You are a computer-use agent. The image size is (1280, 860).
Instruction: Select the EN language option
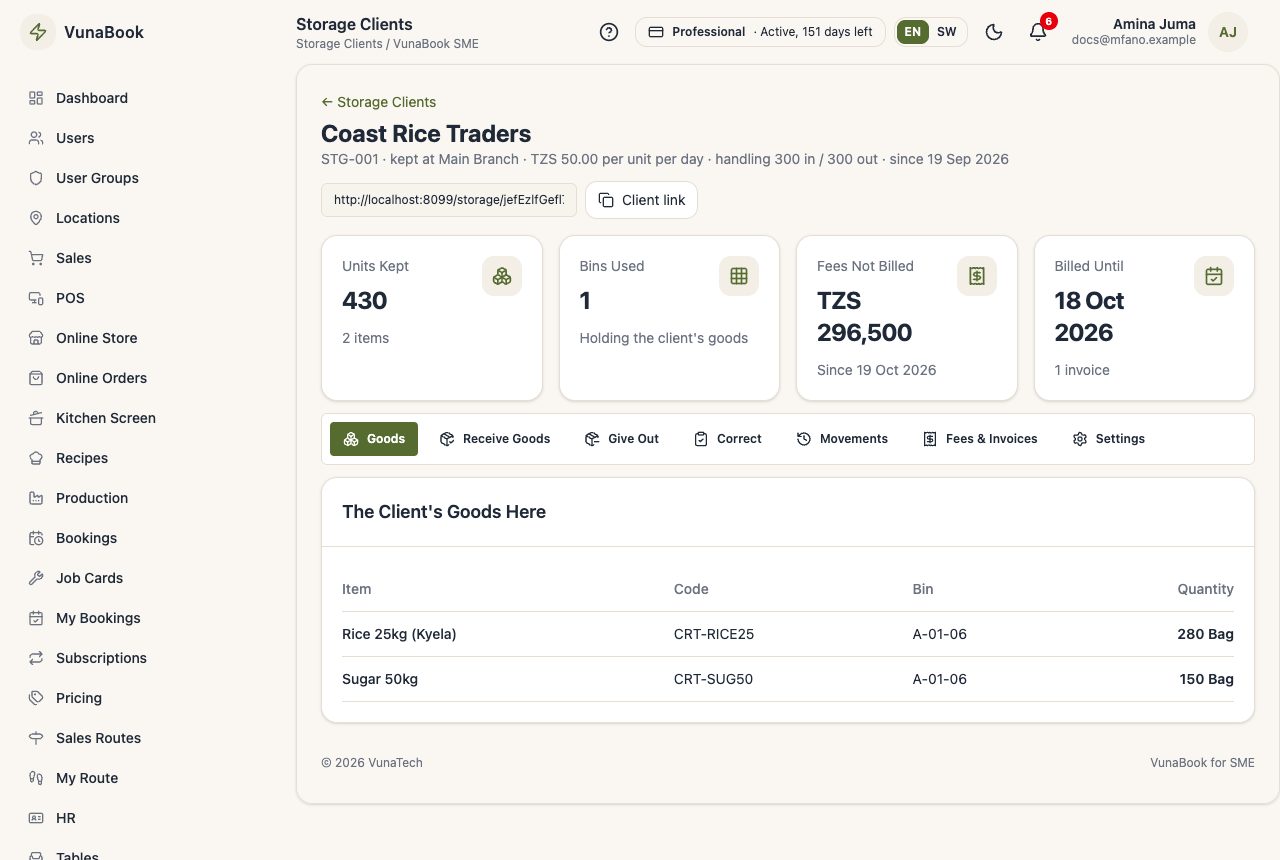913,32
